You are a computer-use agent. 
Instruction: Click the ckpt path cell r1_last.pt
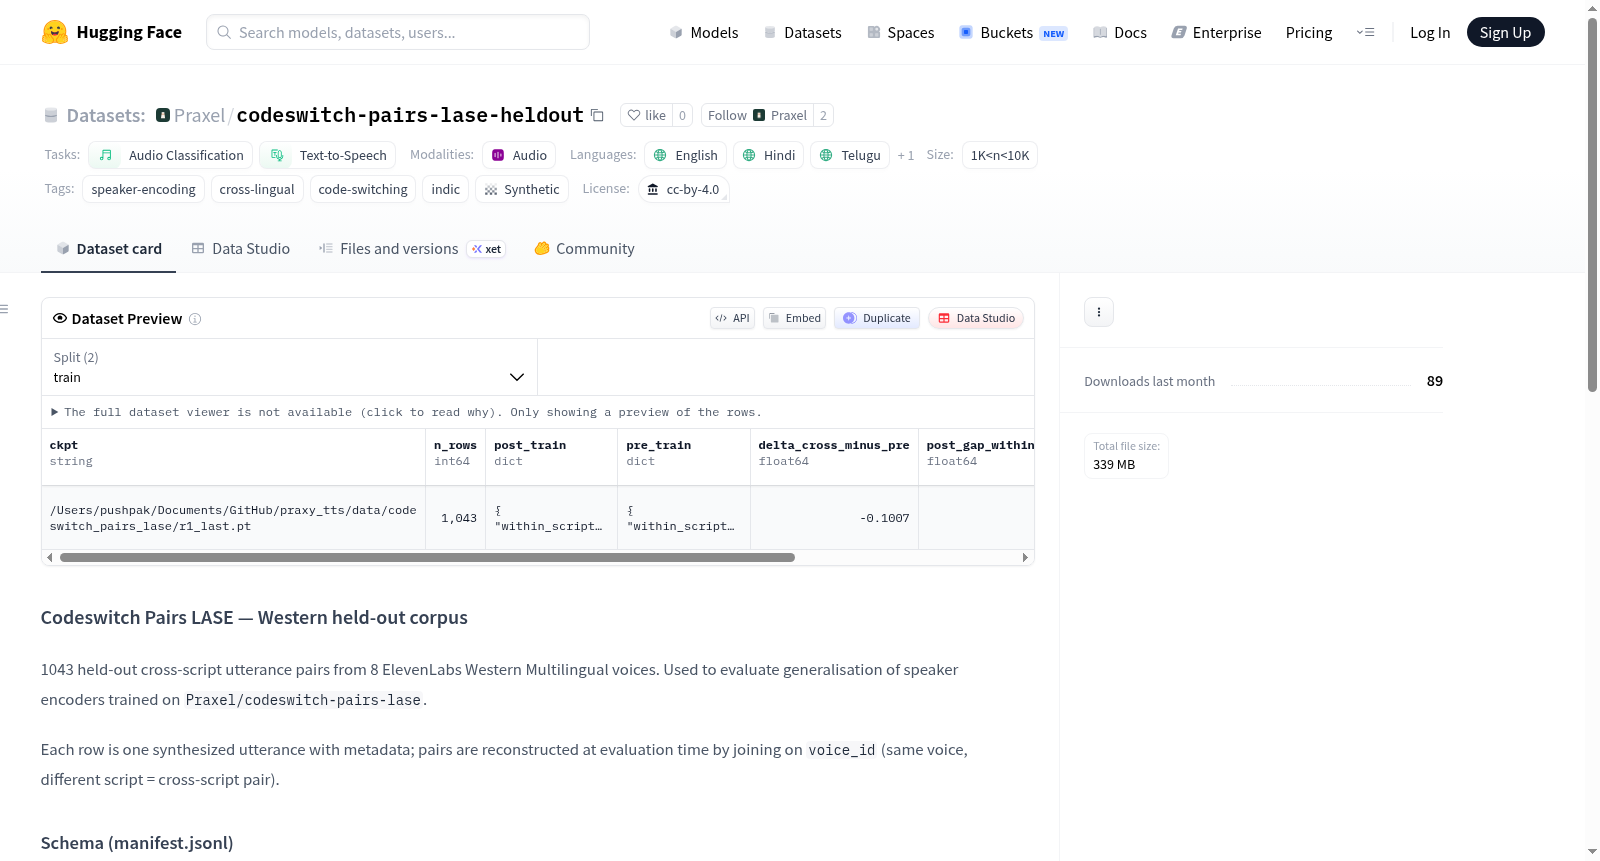(233, 518)
